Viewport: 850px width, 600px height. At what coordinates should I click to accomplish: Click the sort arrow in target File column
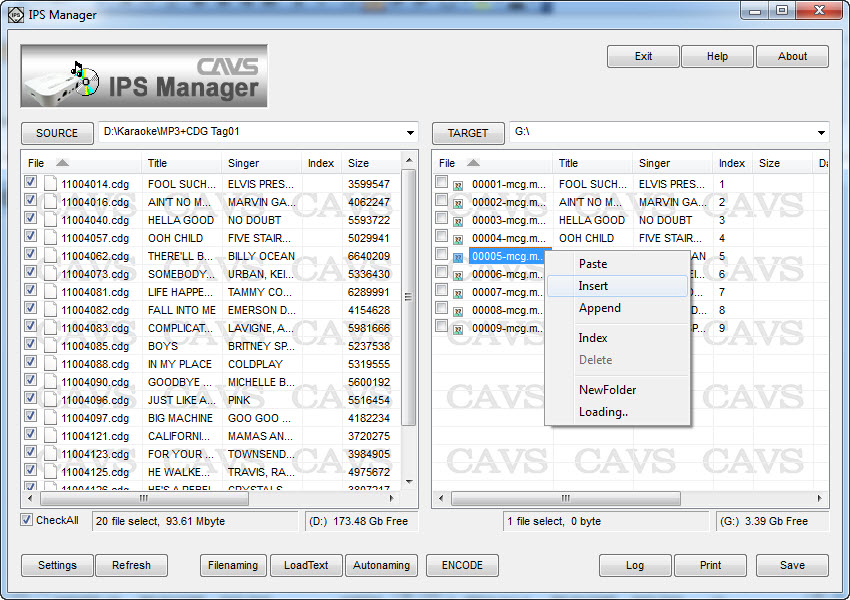(473, 163)
